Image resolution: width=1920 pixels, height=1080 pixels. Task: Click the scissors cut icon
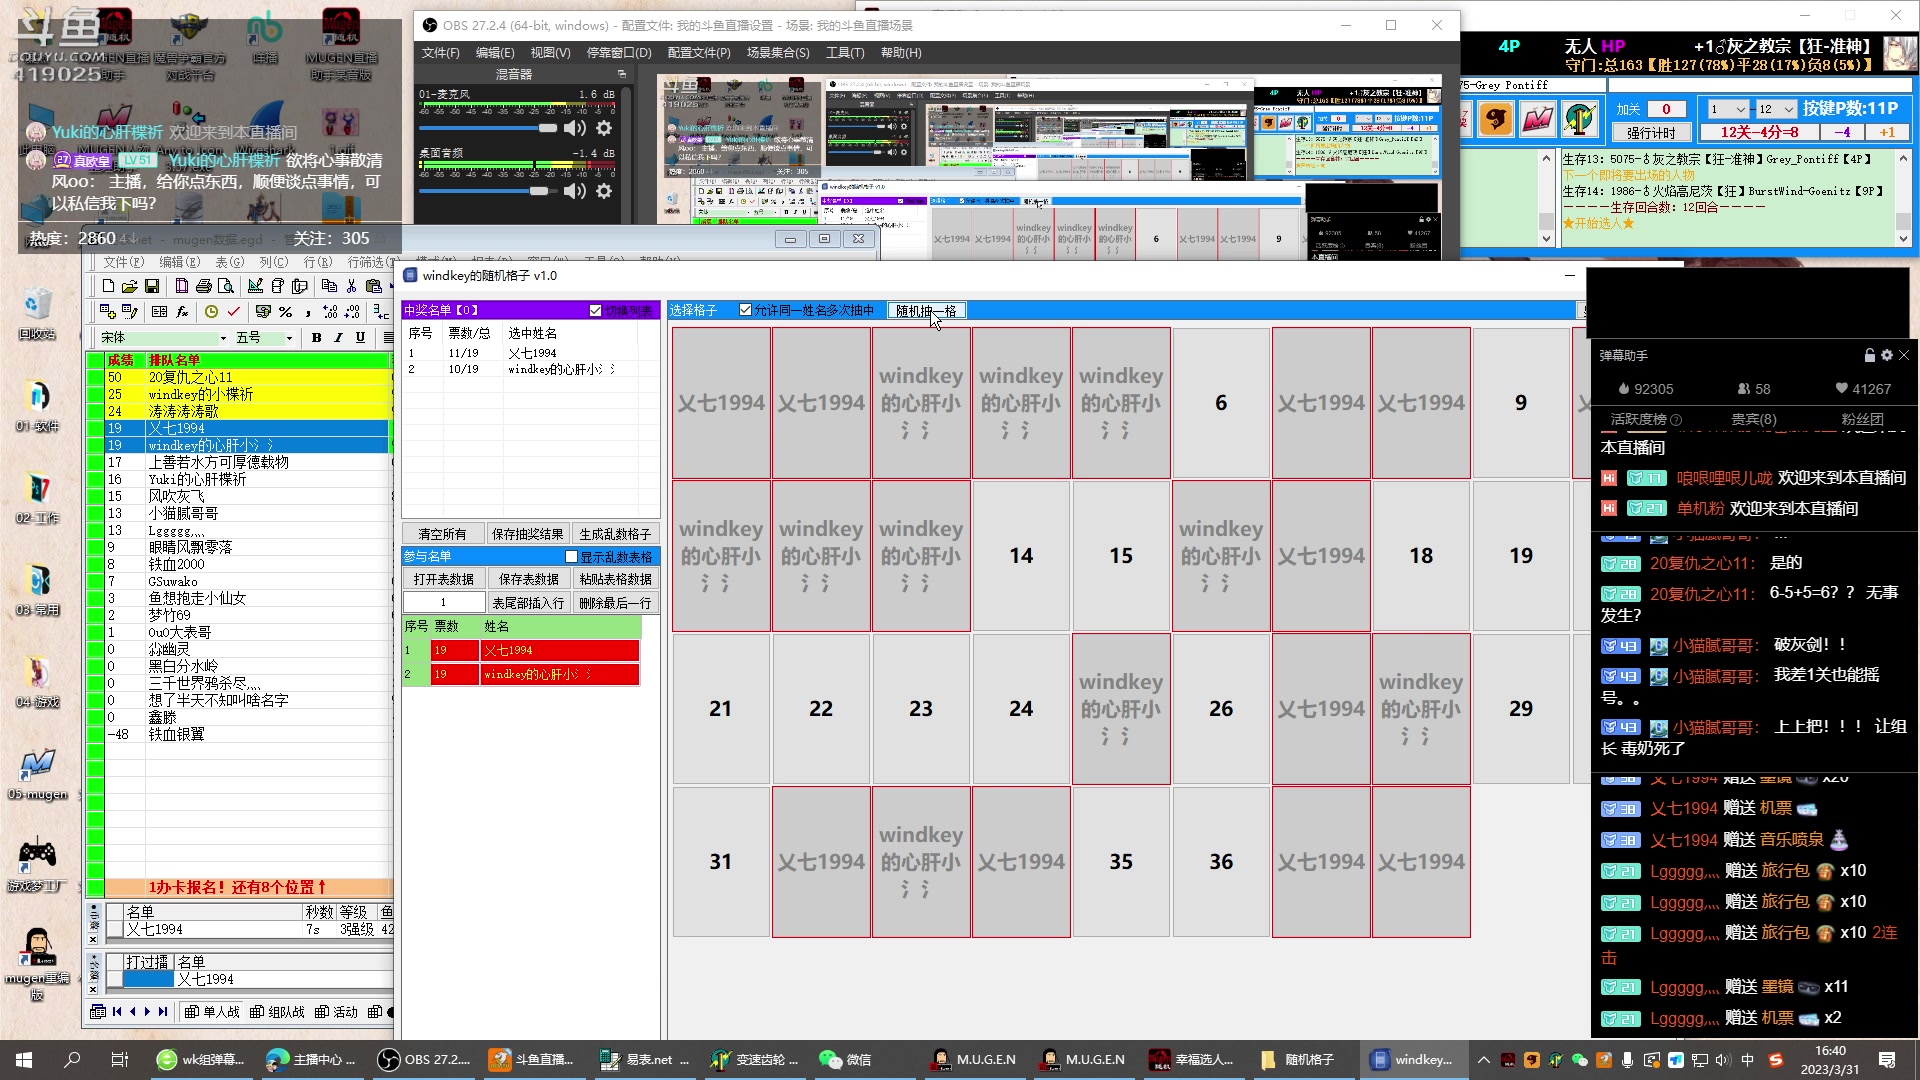click(351, 286)
